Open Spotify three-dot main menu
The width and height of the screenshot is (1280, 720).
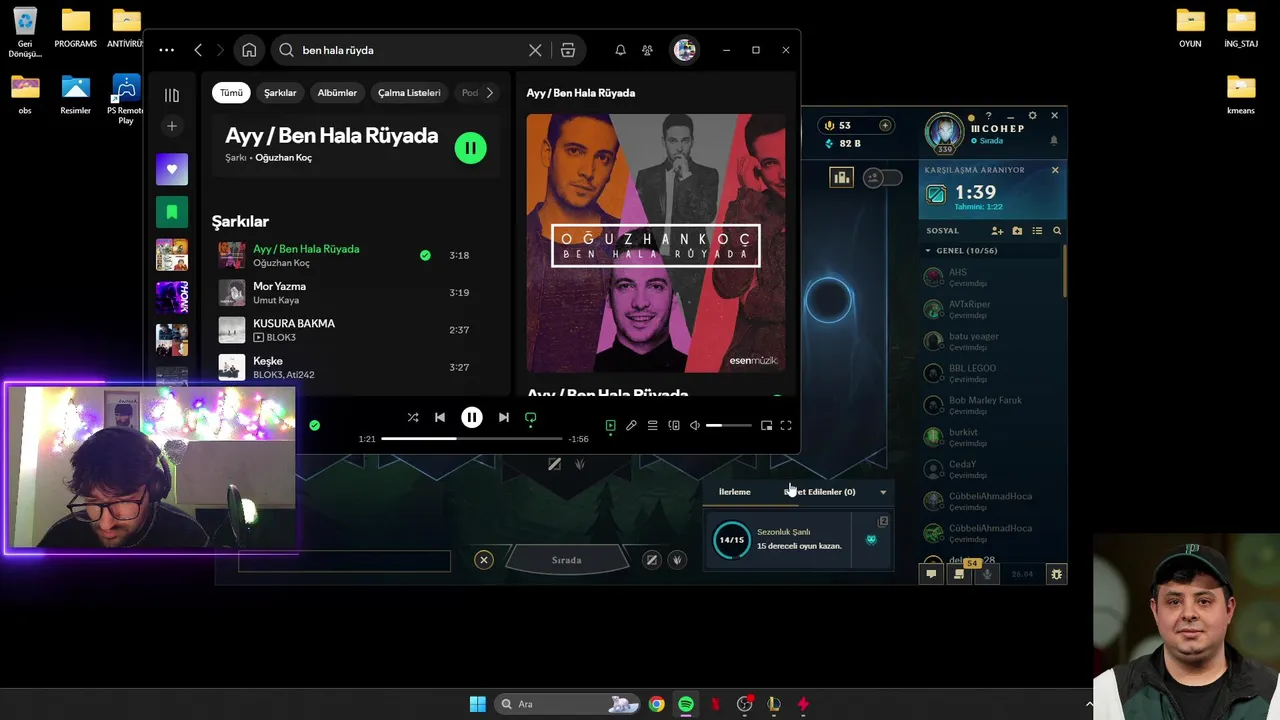point(166,50)
